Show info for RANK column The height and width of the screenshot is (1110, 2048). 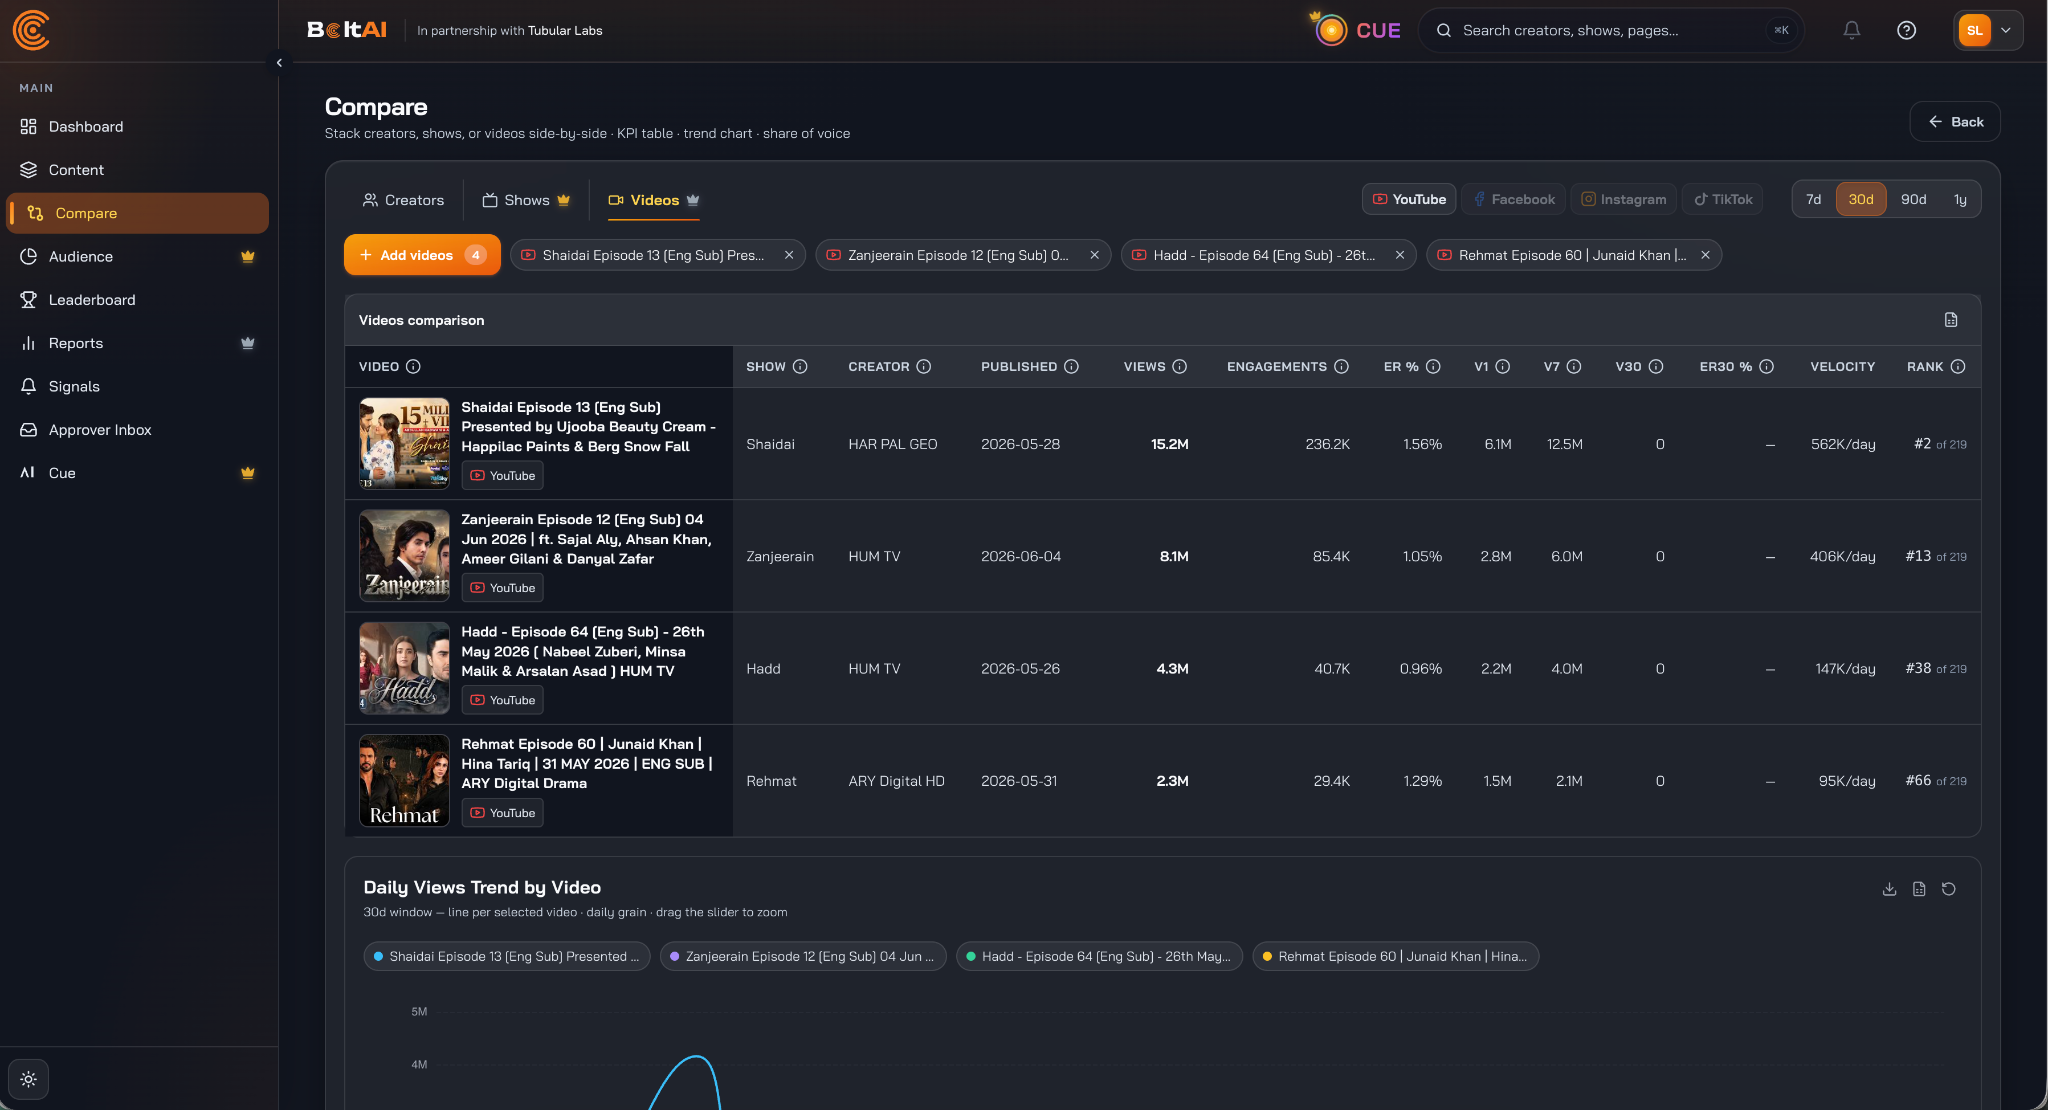point(1958,367)
